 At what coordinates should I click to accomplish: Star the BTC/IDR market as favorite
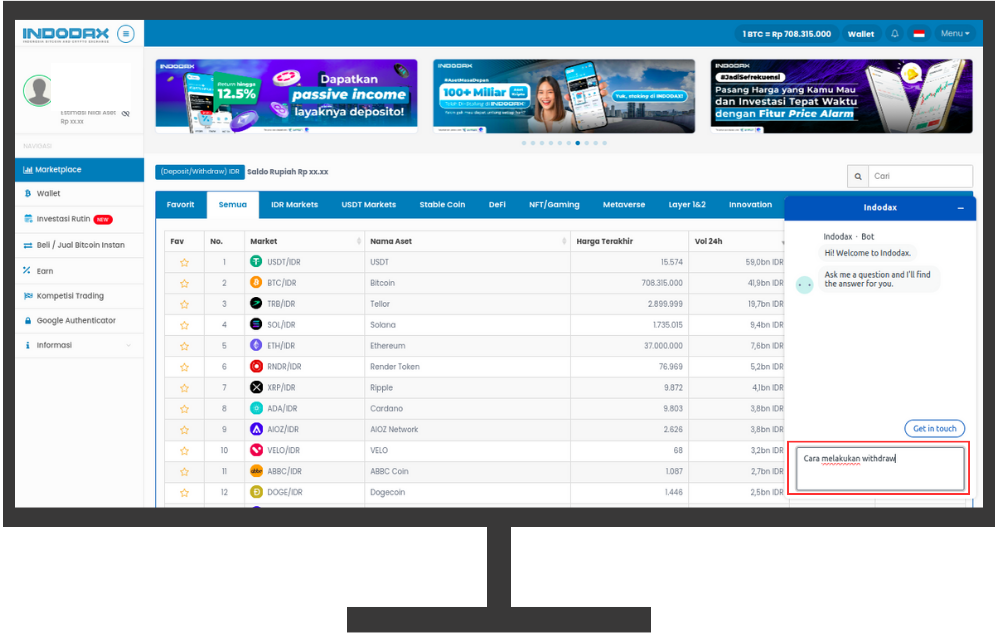(184, 283)
